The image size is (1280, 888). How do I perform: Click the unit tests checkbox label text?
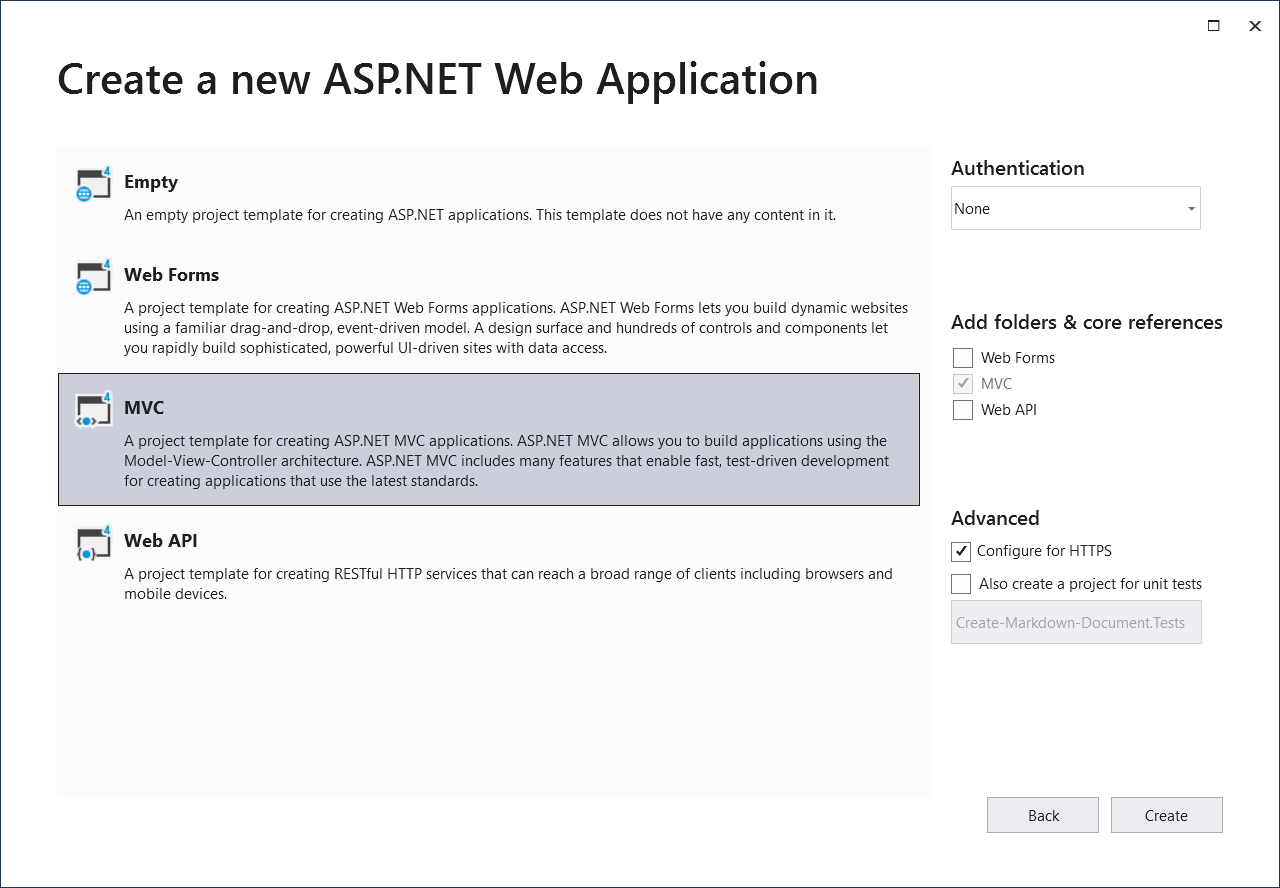1090,584
